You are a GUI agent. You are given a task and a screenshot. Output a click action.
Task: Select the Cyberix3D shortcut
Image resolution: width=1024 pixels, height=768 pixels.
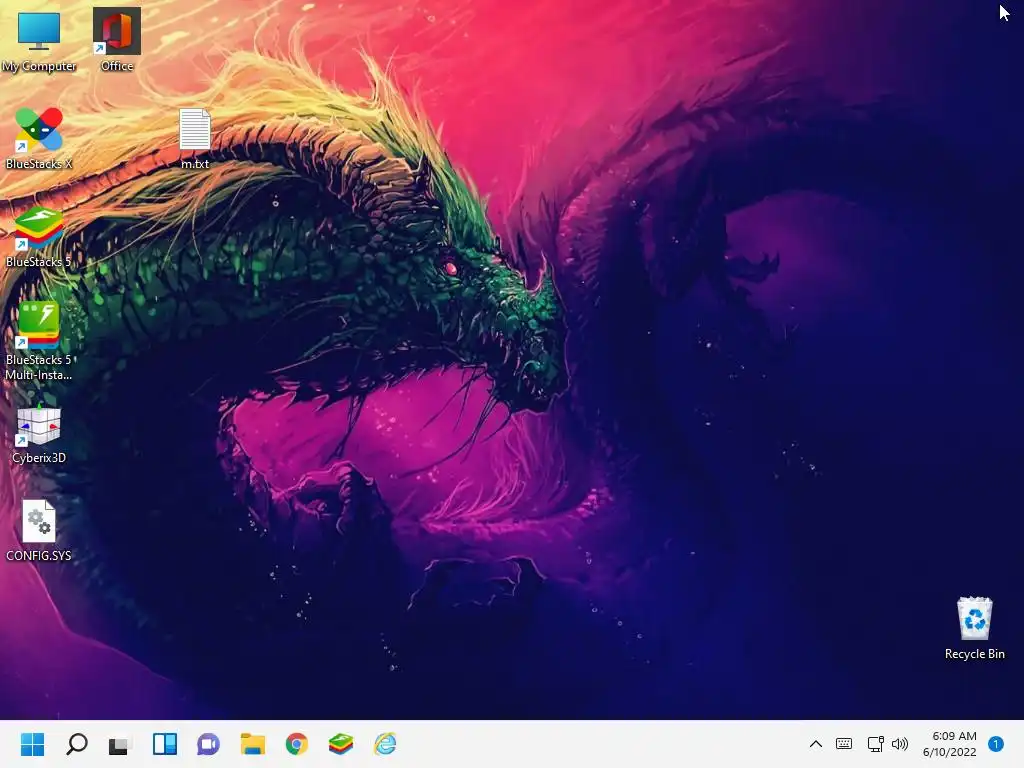(39, 434)
